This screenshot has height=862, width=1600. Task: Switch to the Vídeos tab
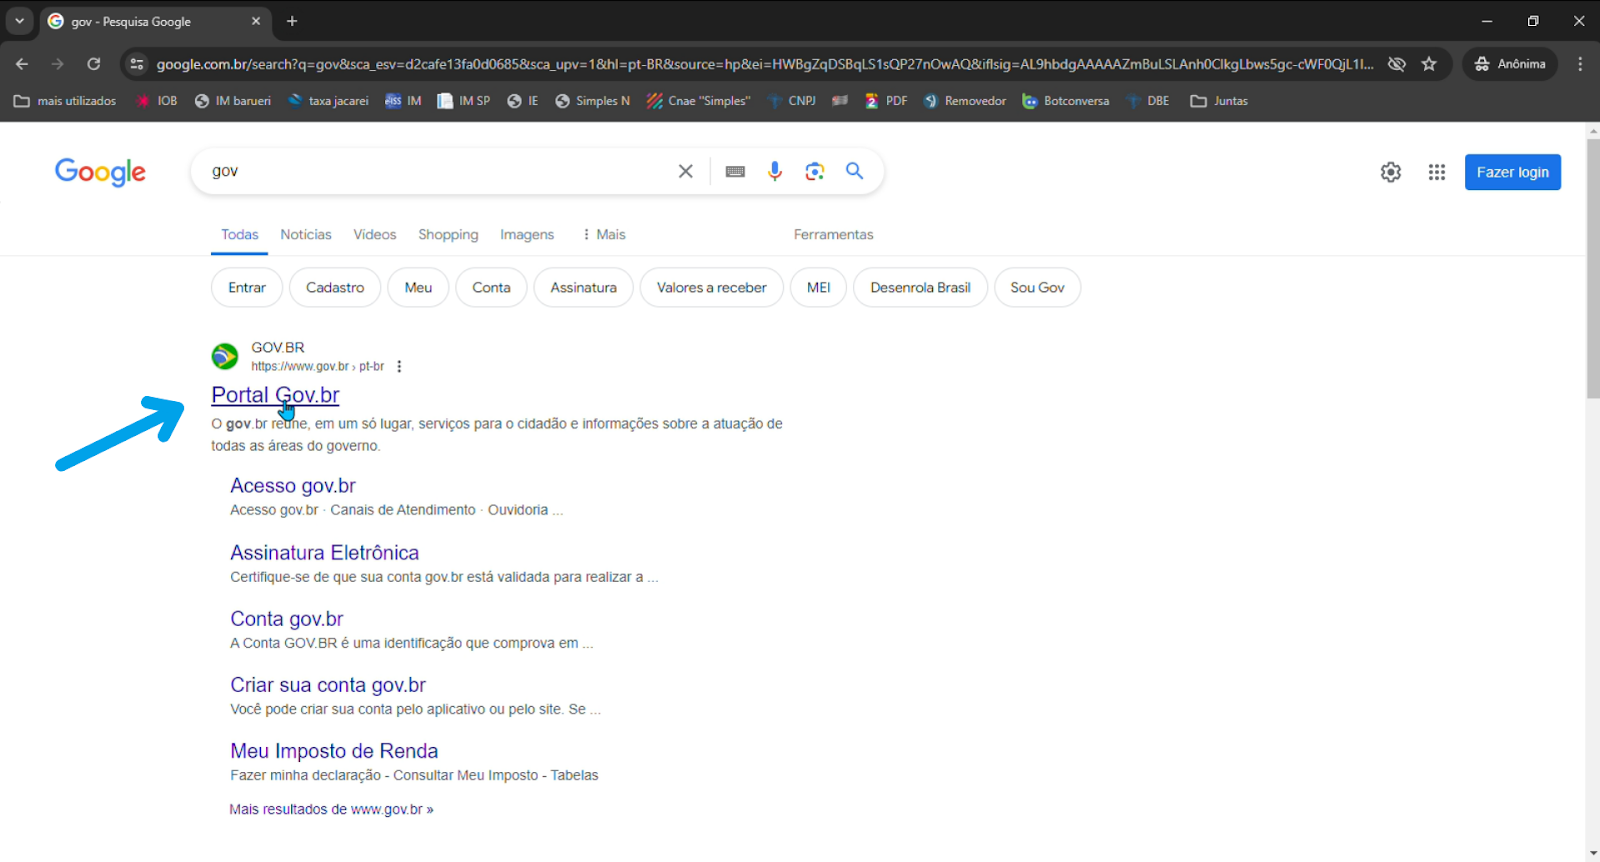coord(375,234)
